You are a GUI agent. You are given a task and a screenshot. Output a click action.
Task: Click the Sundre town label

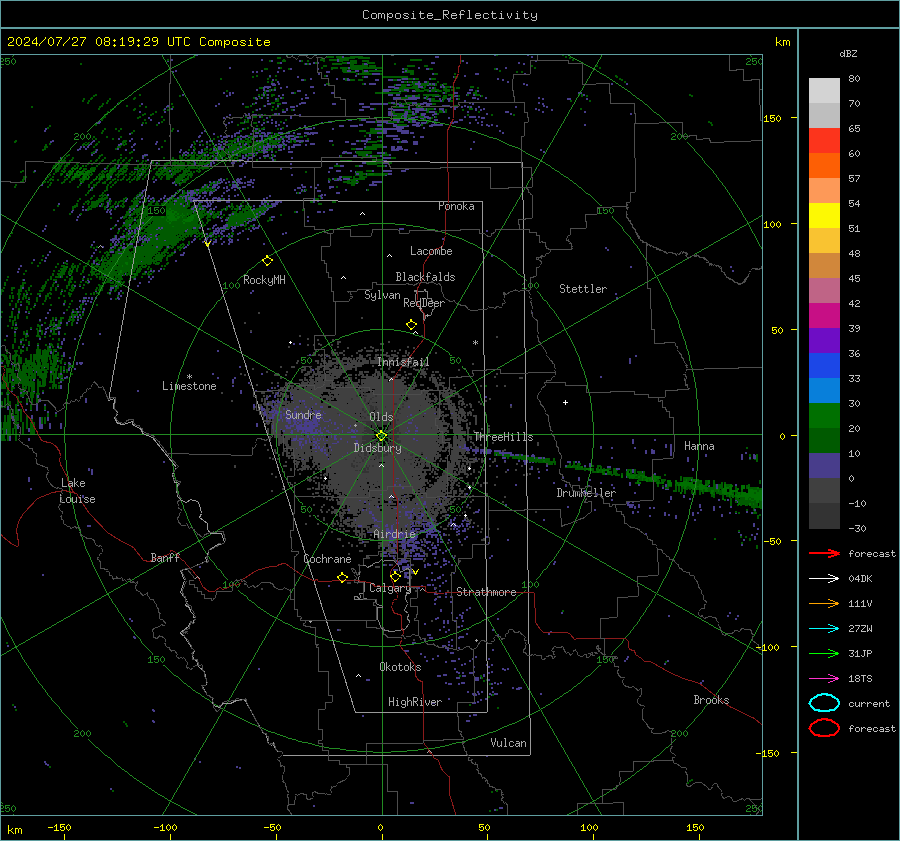[x=303, y=414]
